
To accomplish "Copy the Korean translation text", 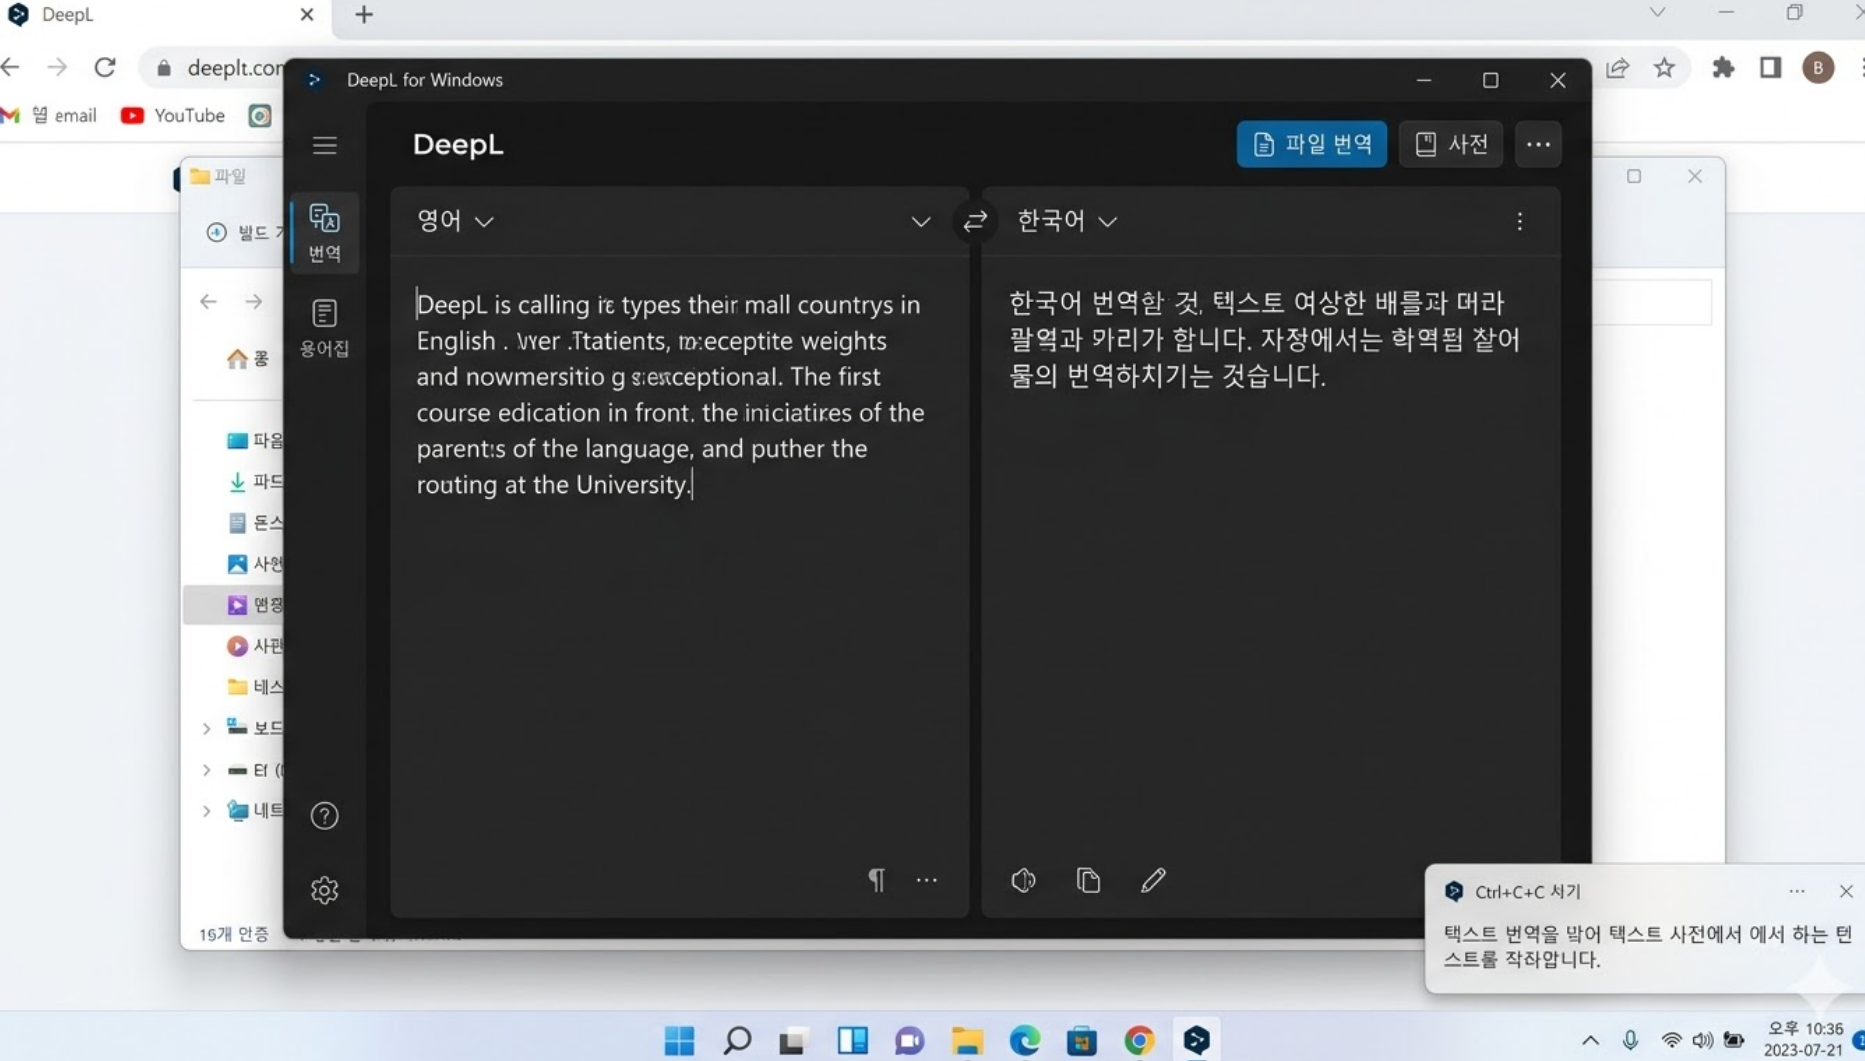I will 1088,880.
